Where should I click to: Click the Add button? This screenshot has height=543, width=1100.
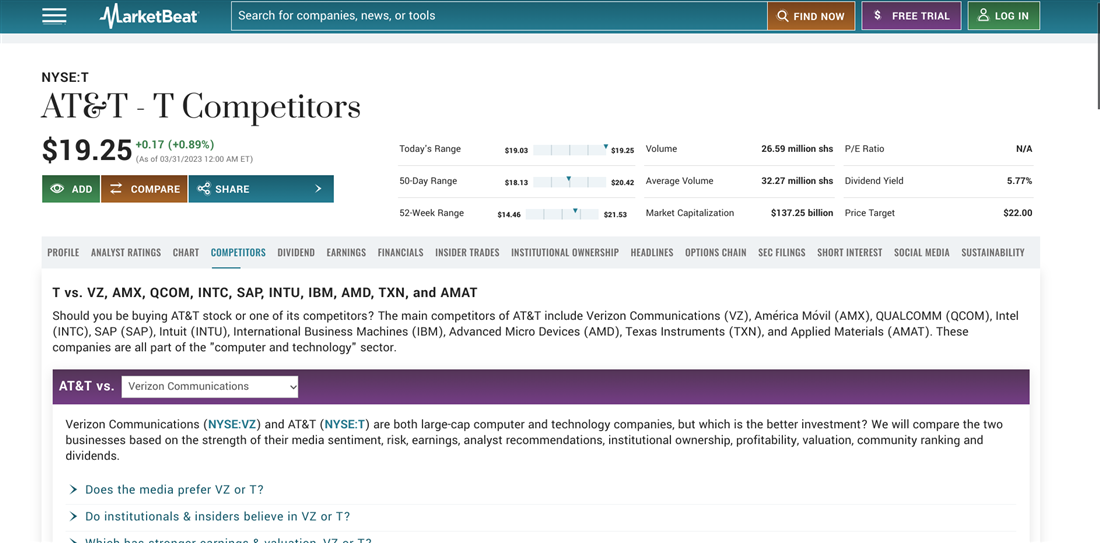(71, 189)
